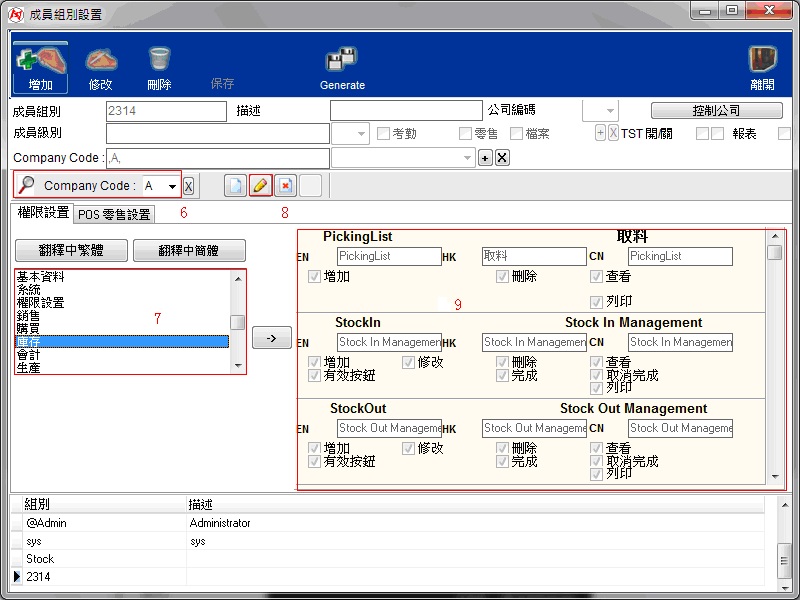Click the 取料 HK text field
This screenshot has width=800, height=600.
click(x=534, y=256)
